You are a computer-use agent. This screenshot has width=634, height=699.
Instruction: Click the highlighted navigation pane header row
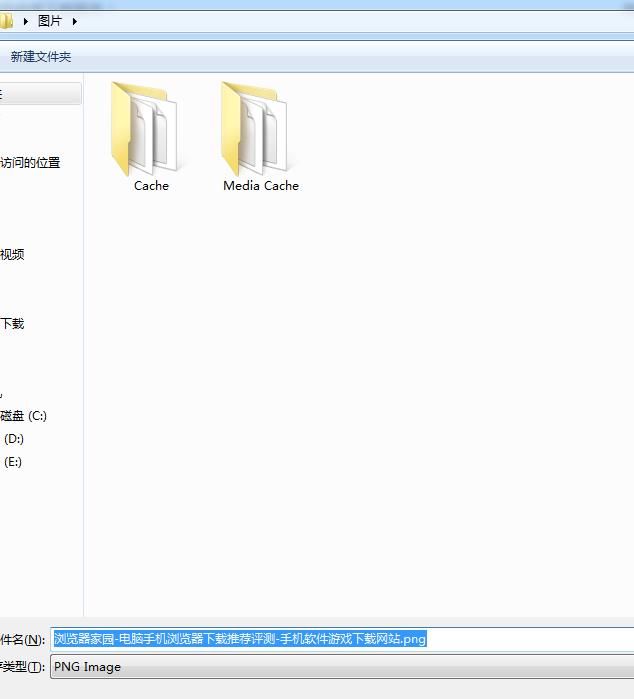point(41,94)
